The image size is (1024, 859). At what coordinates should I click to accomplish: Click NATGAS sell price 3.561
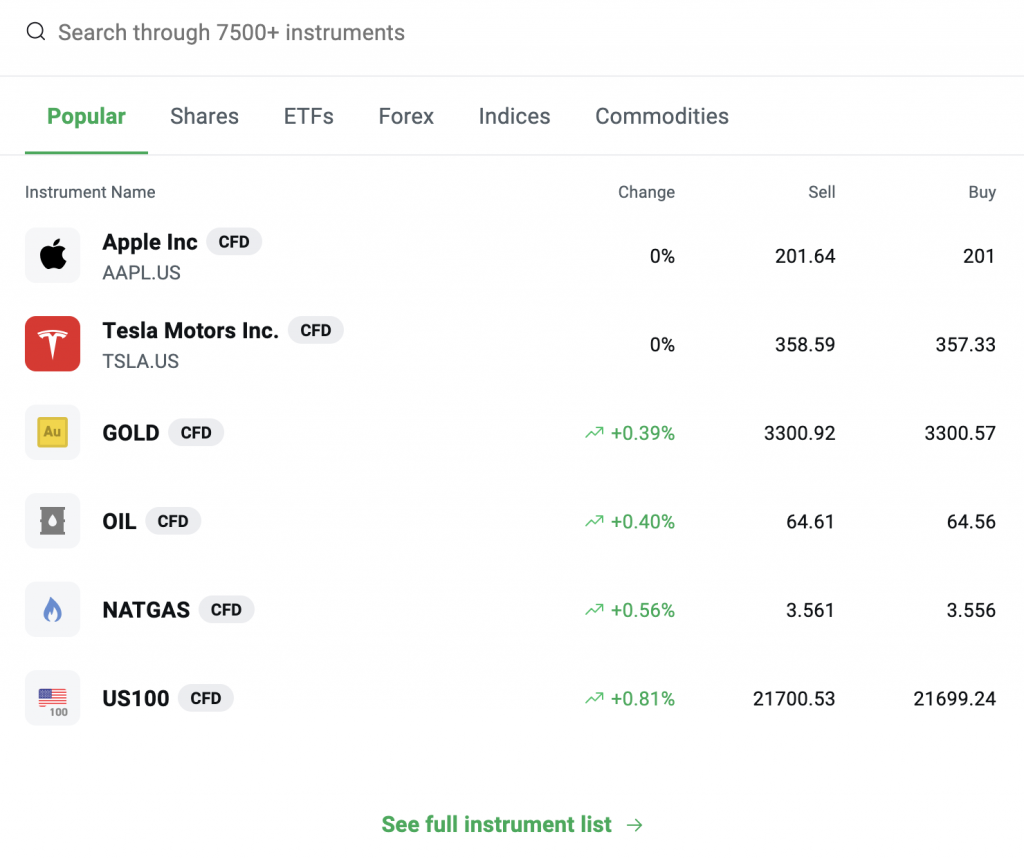[x=810, y=610]
